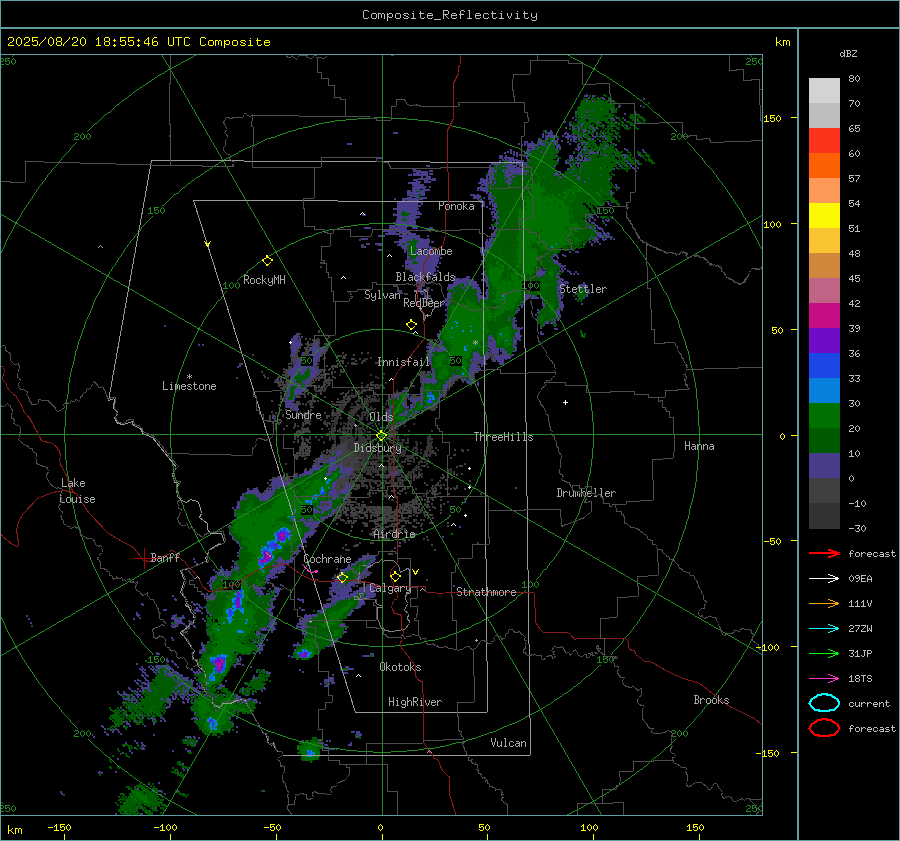Click the Vulcan town label
Screen dimensions: 900x841
(x=508, y=743)
